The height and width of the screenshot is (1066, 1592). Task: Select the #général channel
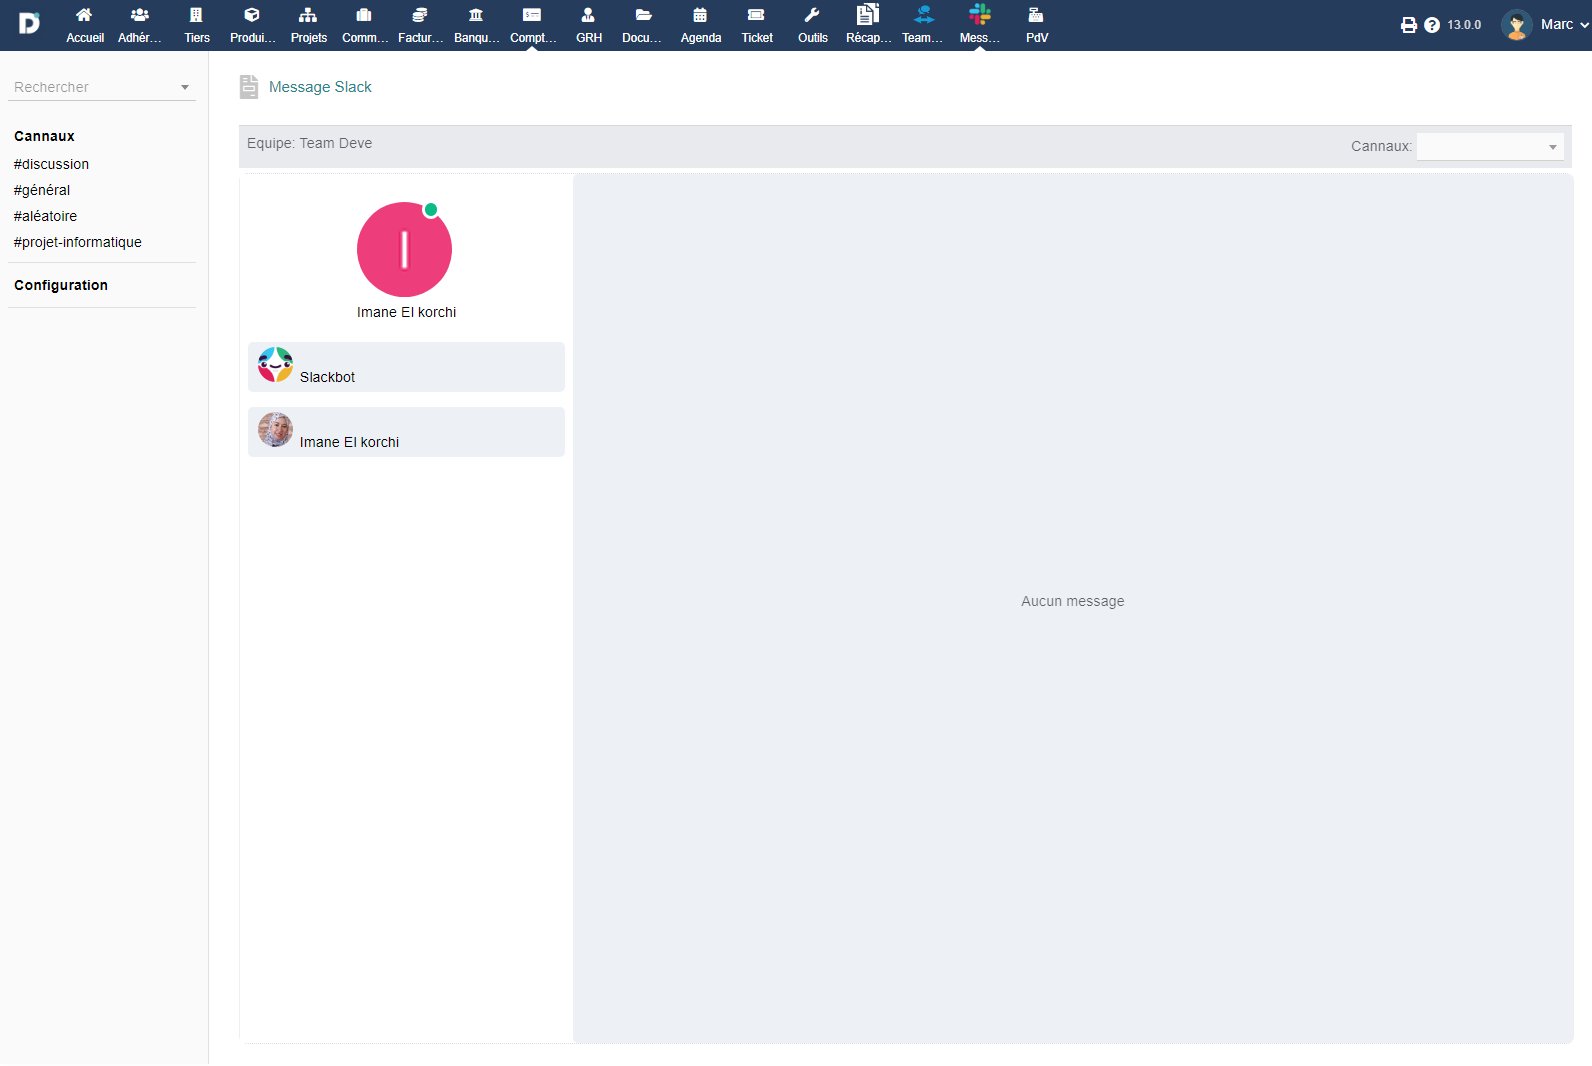42,190
